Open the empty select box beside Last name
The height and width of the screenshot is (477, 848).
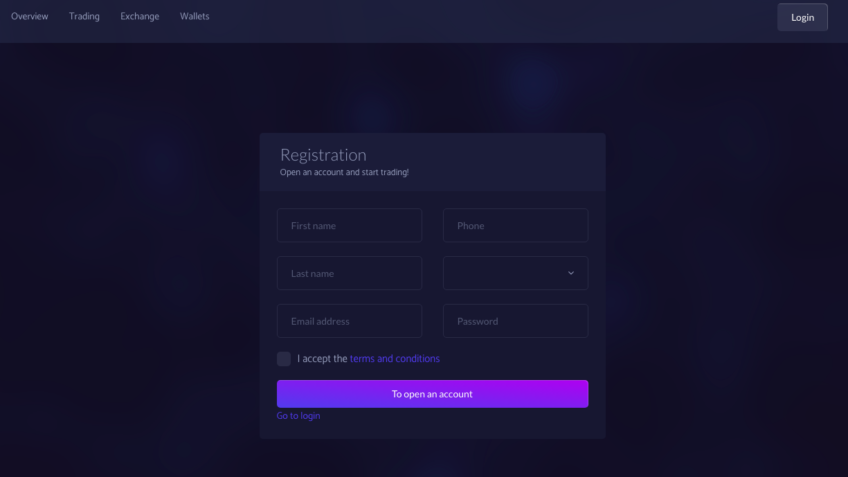505,273
